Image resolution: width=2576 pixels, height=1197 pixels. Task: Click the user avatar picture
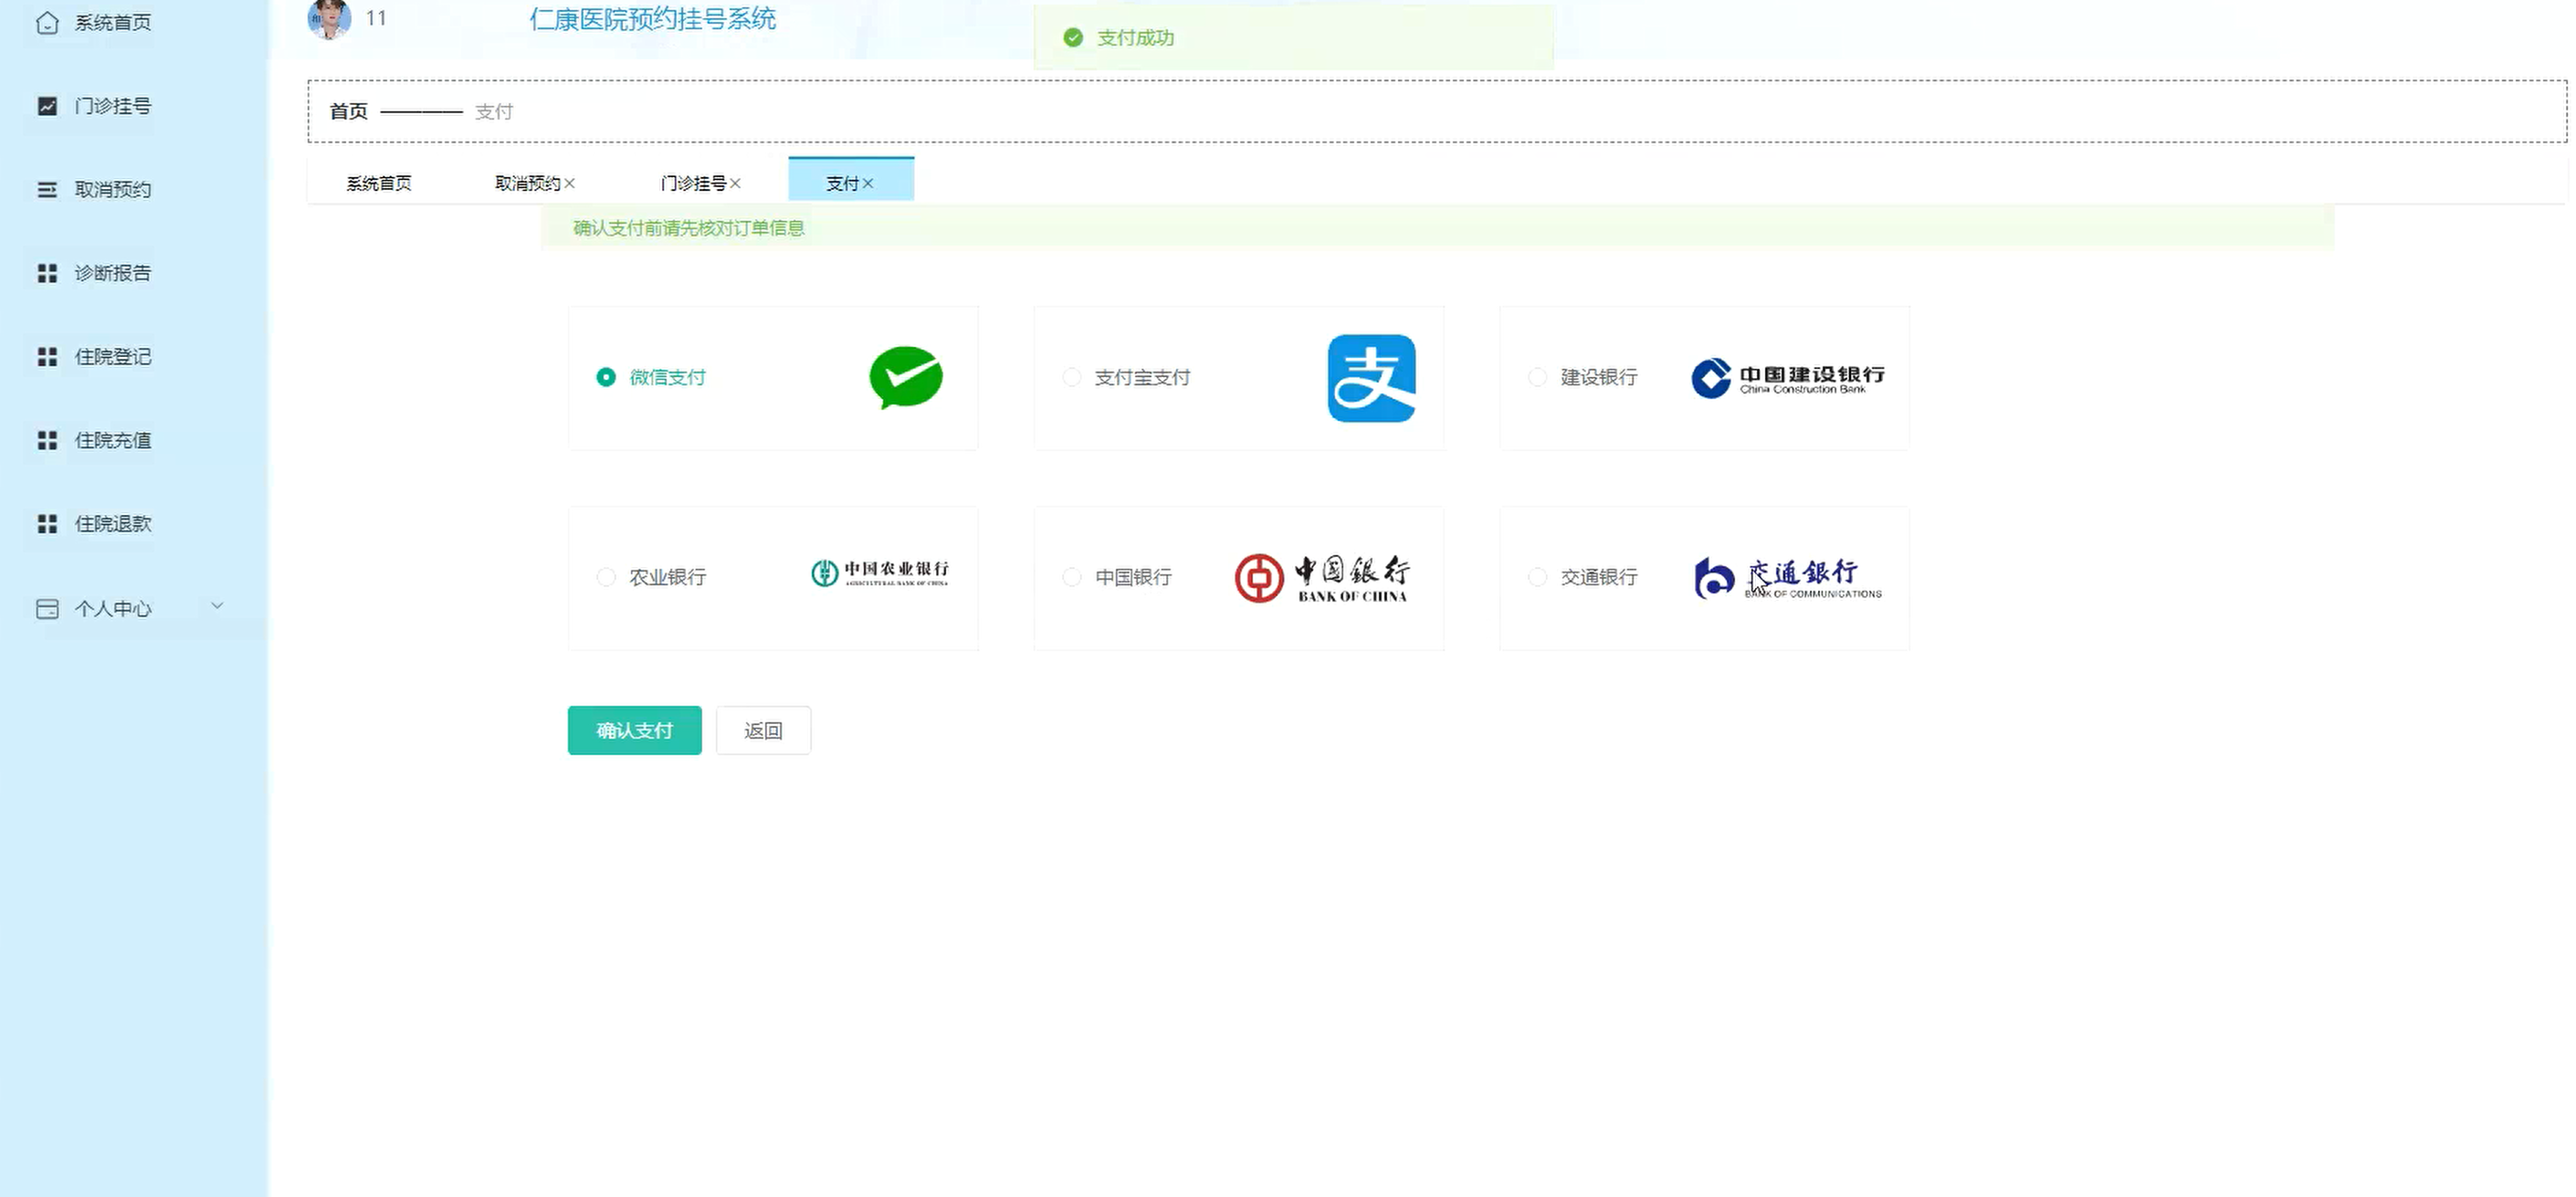pos(329,18)
